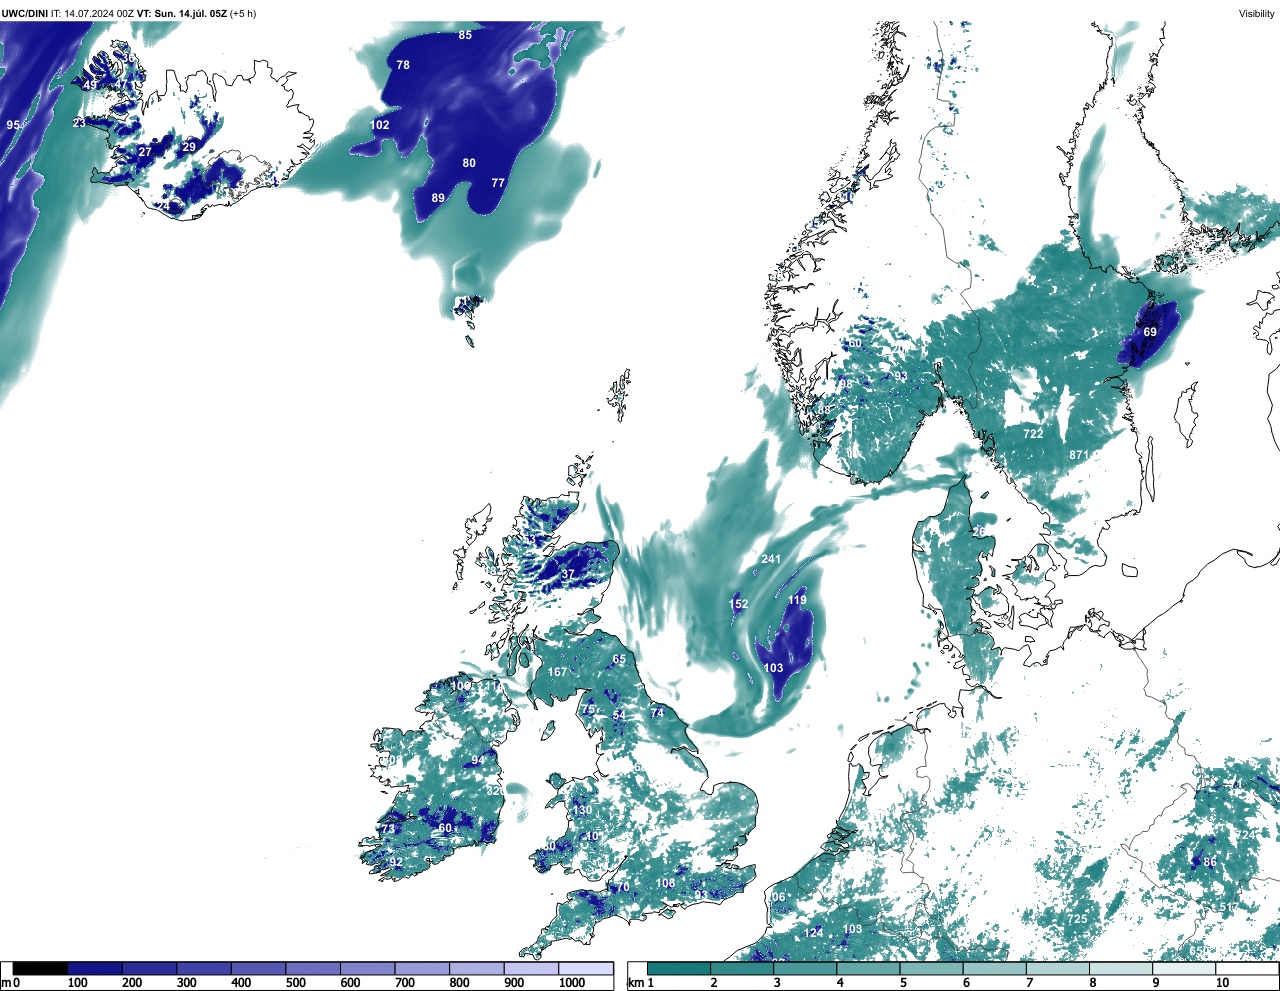Click the visibility value 89 on the map
1280x991 pixels.
[x=438, y=198]
